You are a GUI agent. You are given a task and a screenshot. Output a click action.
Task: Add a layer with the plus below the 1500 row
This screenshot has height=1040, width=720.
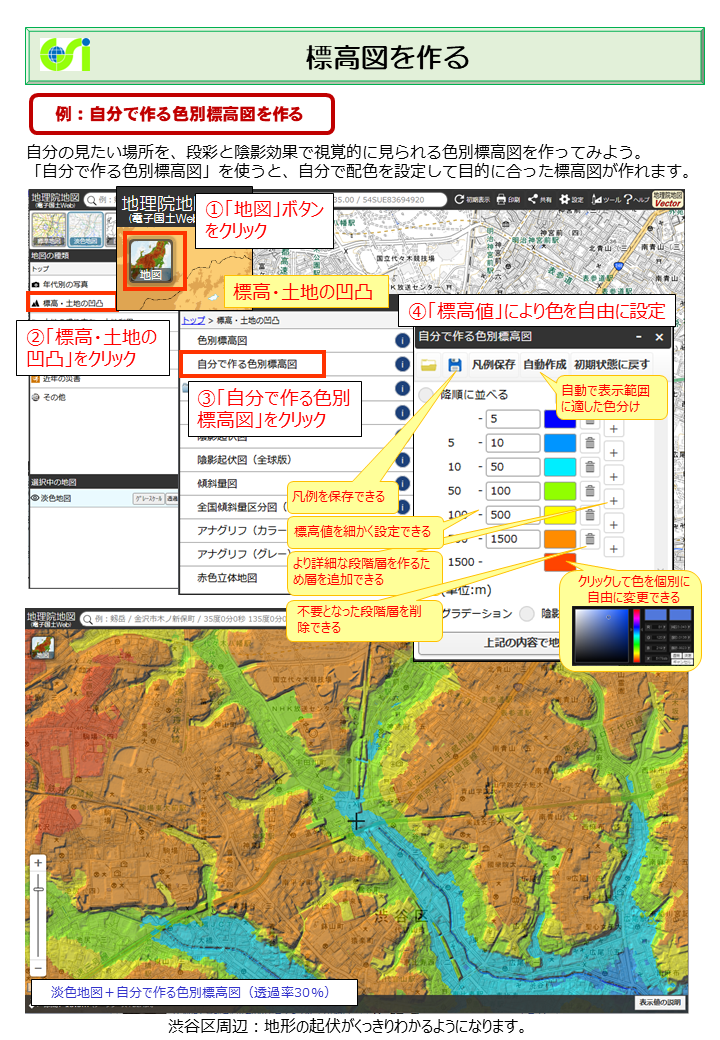click(614, 549)
